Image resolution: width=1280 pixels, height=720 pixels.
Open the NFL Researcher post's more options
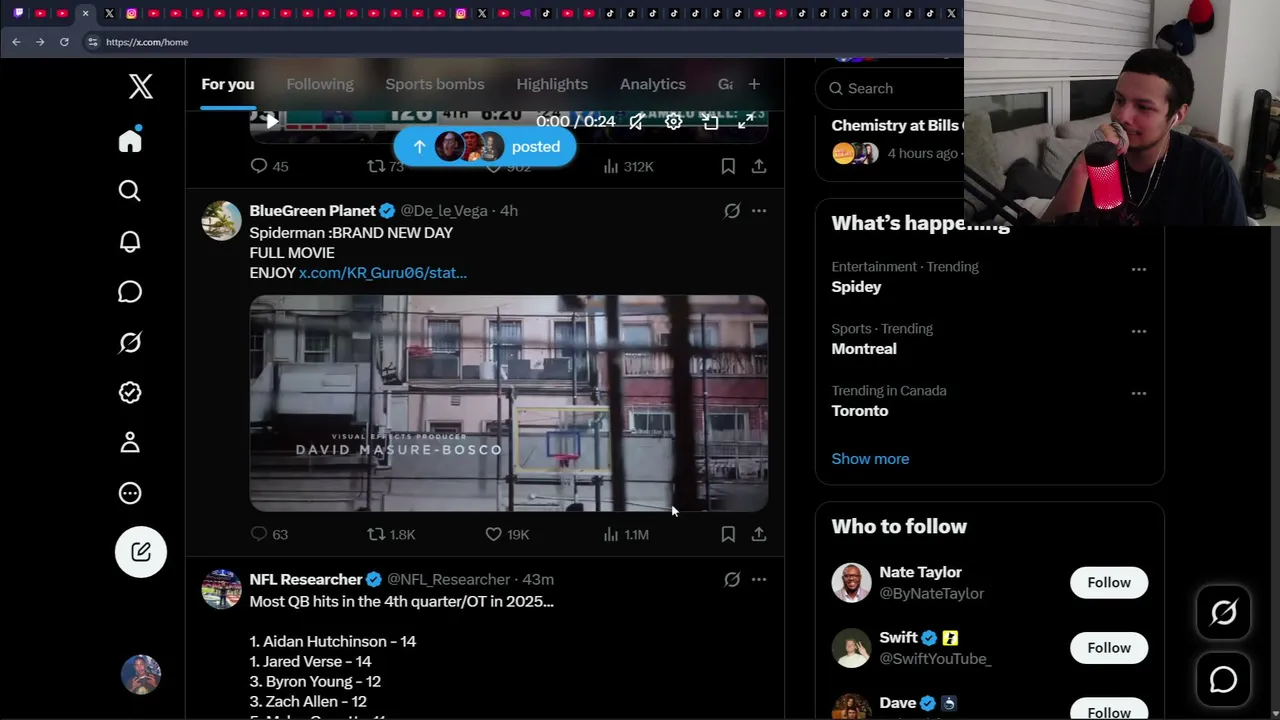(x=759, y=580)
